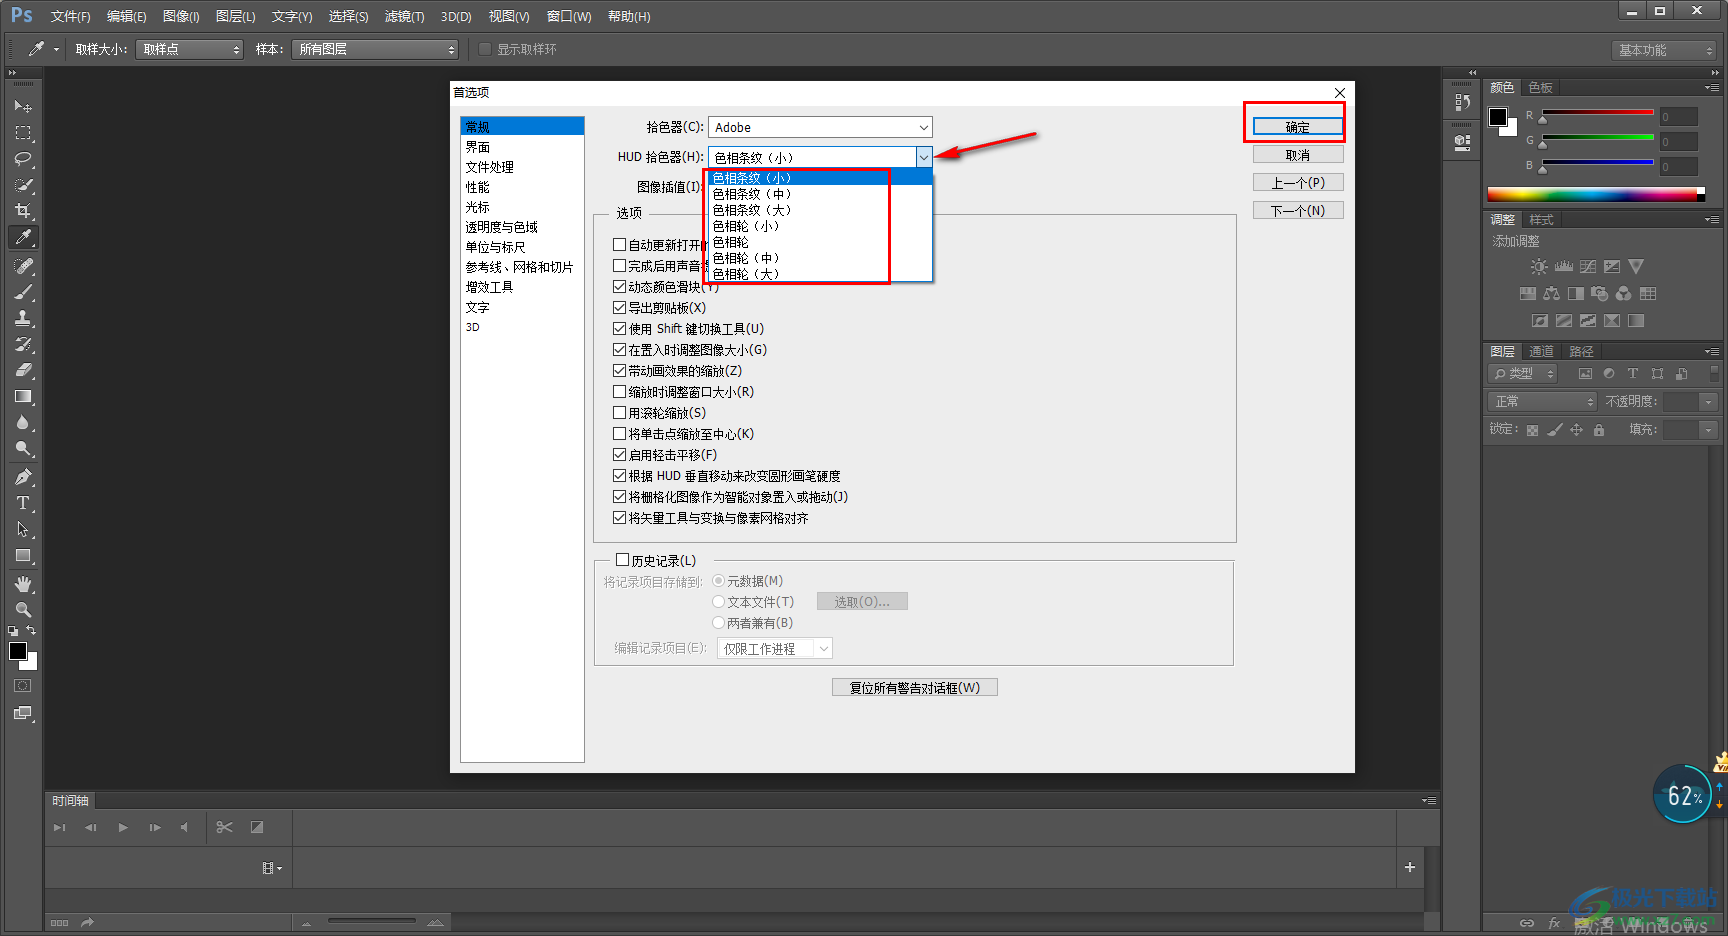Add a Color Balance adjustment
The height and width of the screenshot is (936, 1728).
pos(1551,294)
